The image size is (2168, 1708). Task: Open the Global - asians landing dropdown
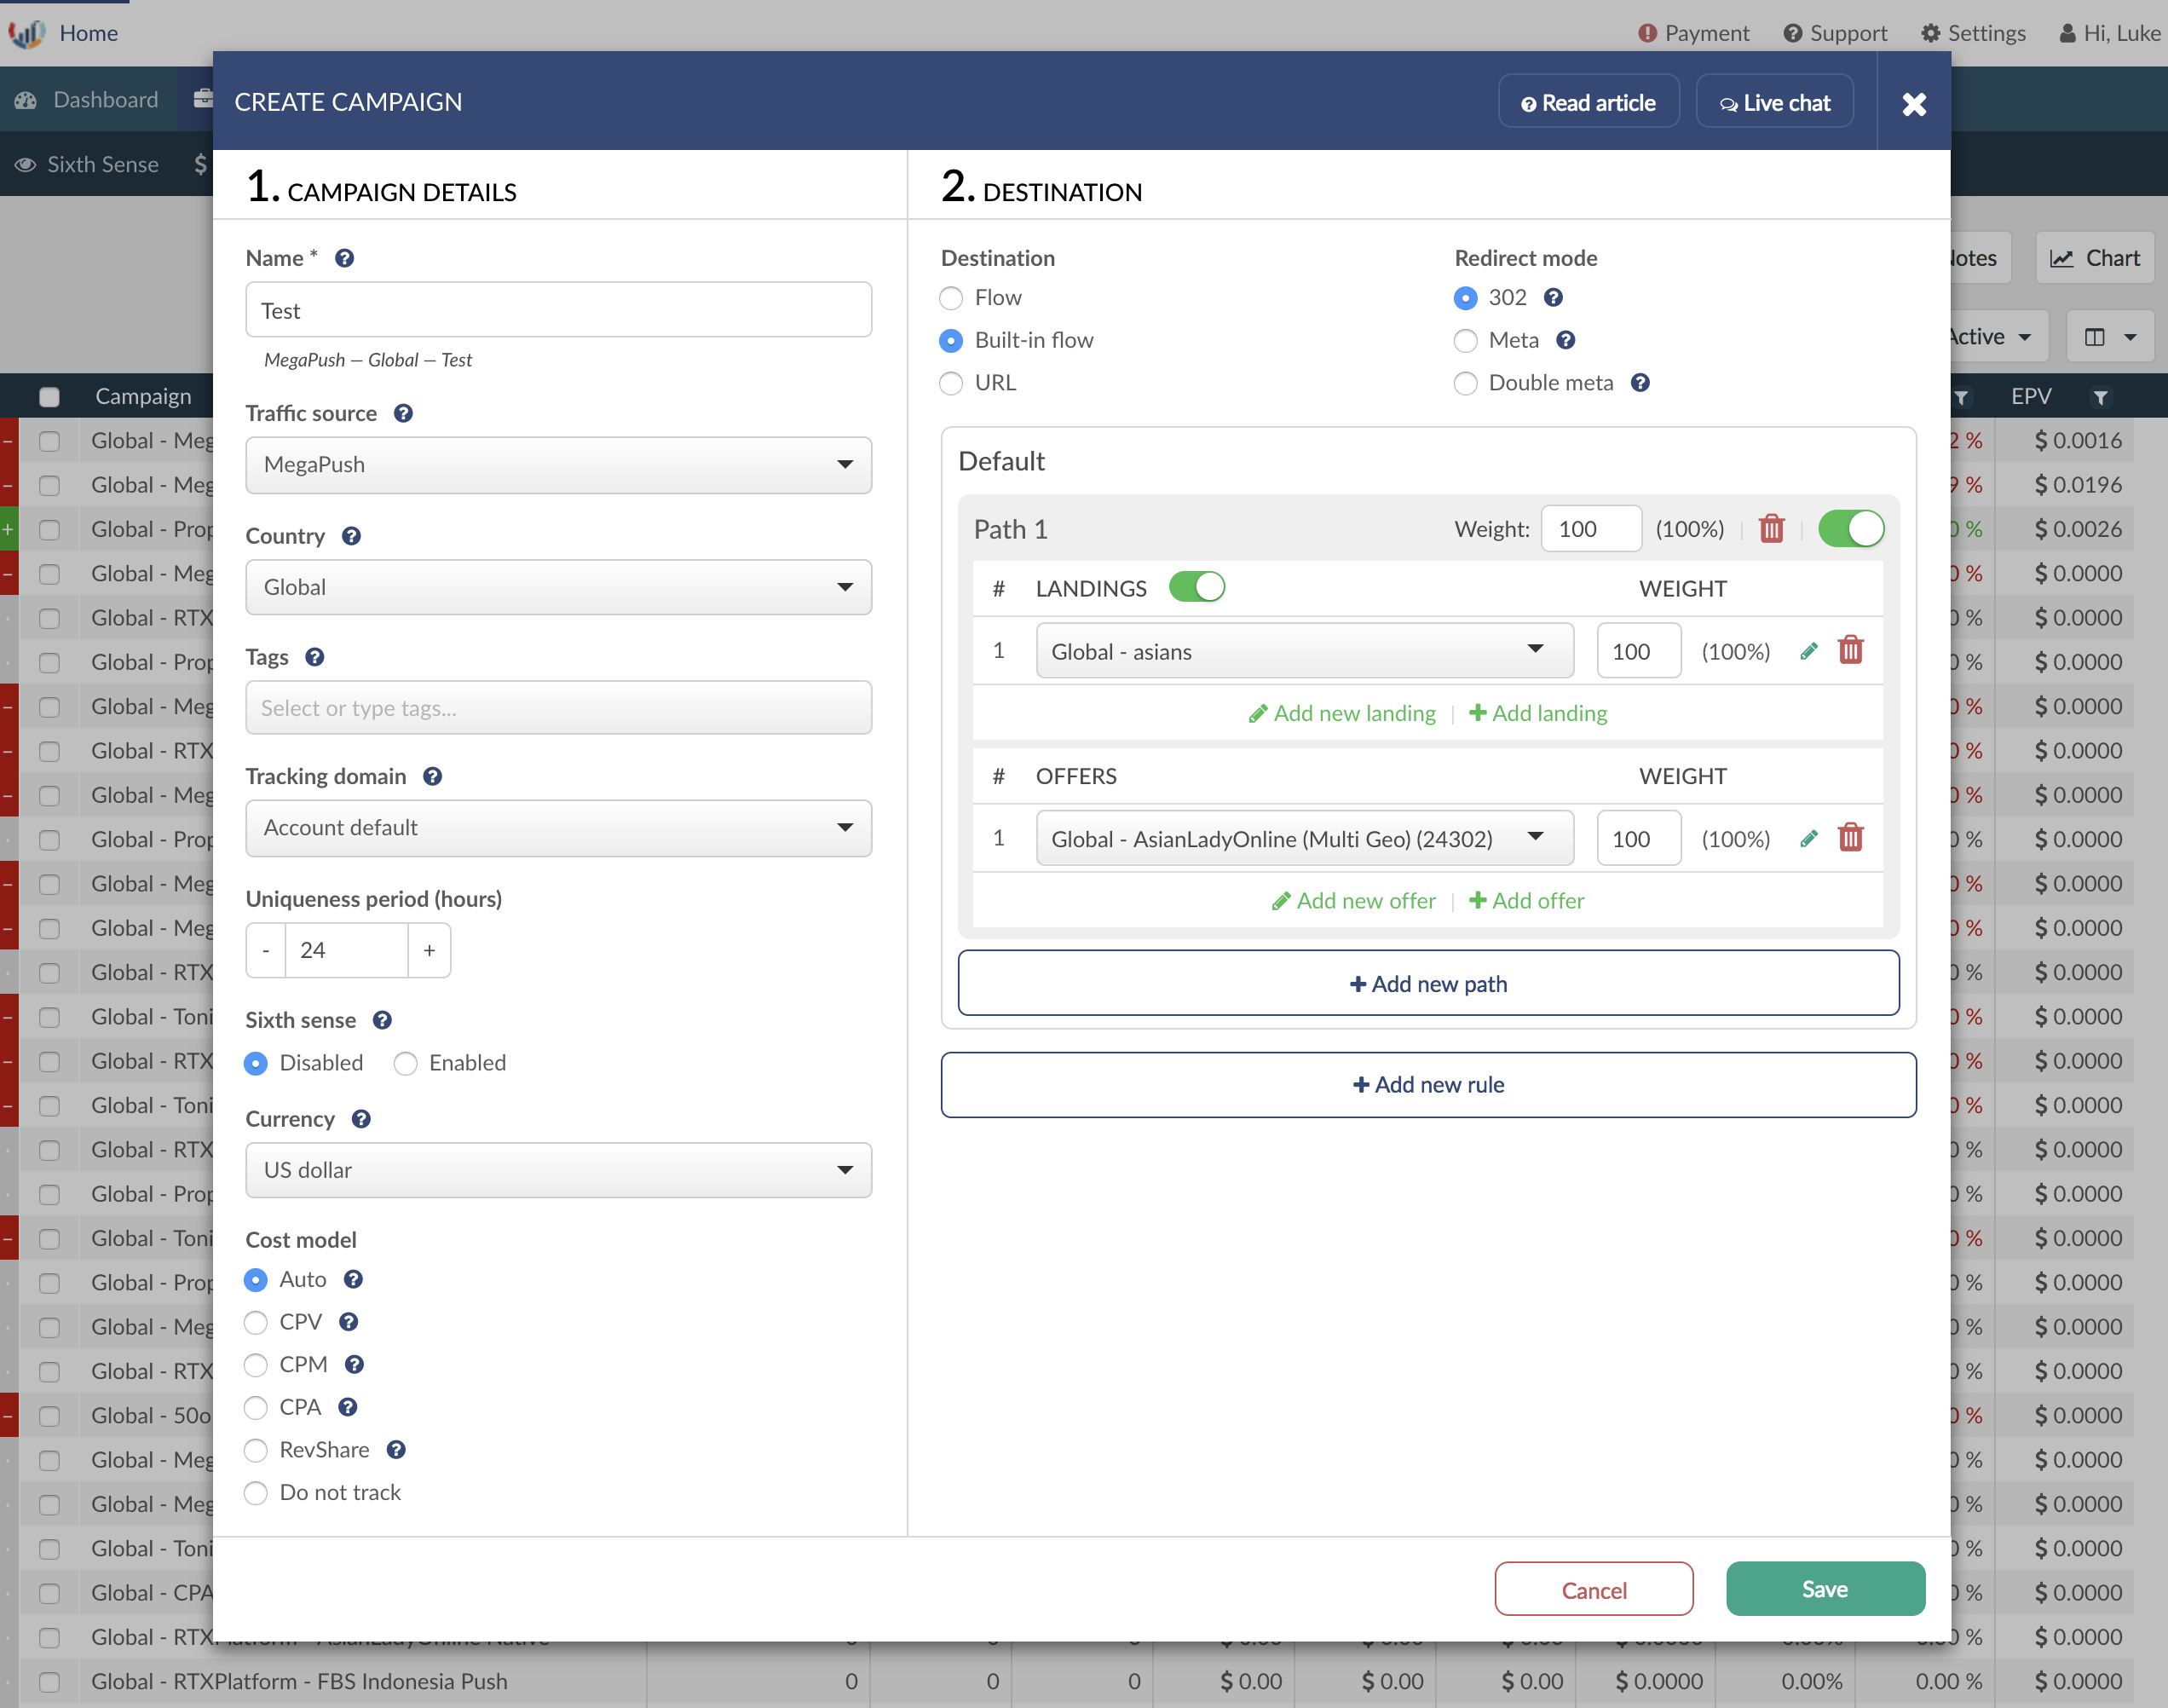click(x=1304, y=651)
